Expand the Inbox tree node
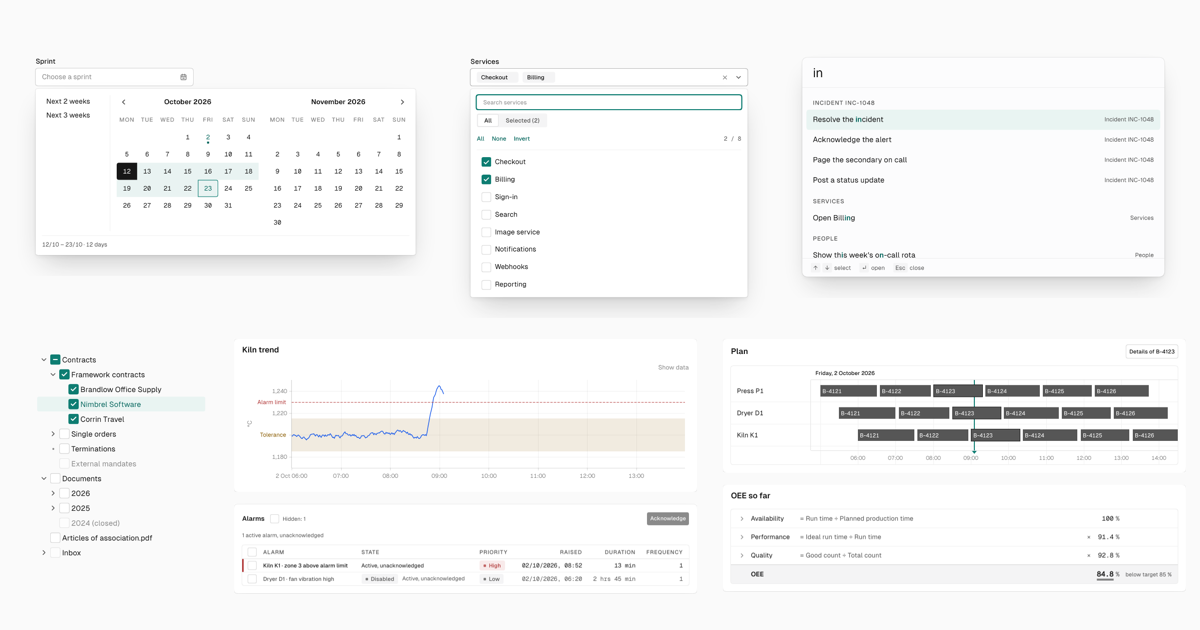Screen dimensions: 1200x630 [44, 553]
